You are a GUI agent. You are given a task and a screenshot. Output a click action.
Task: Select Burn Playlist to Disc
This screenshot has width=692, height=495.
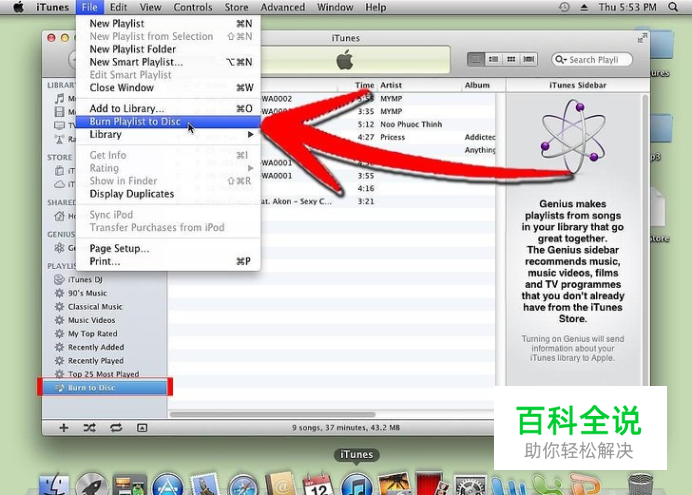168,121
